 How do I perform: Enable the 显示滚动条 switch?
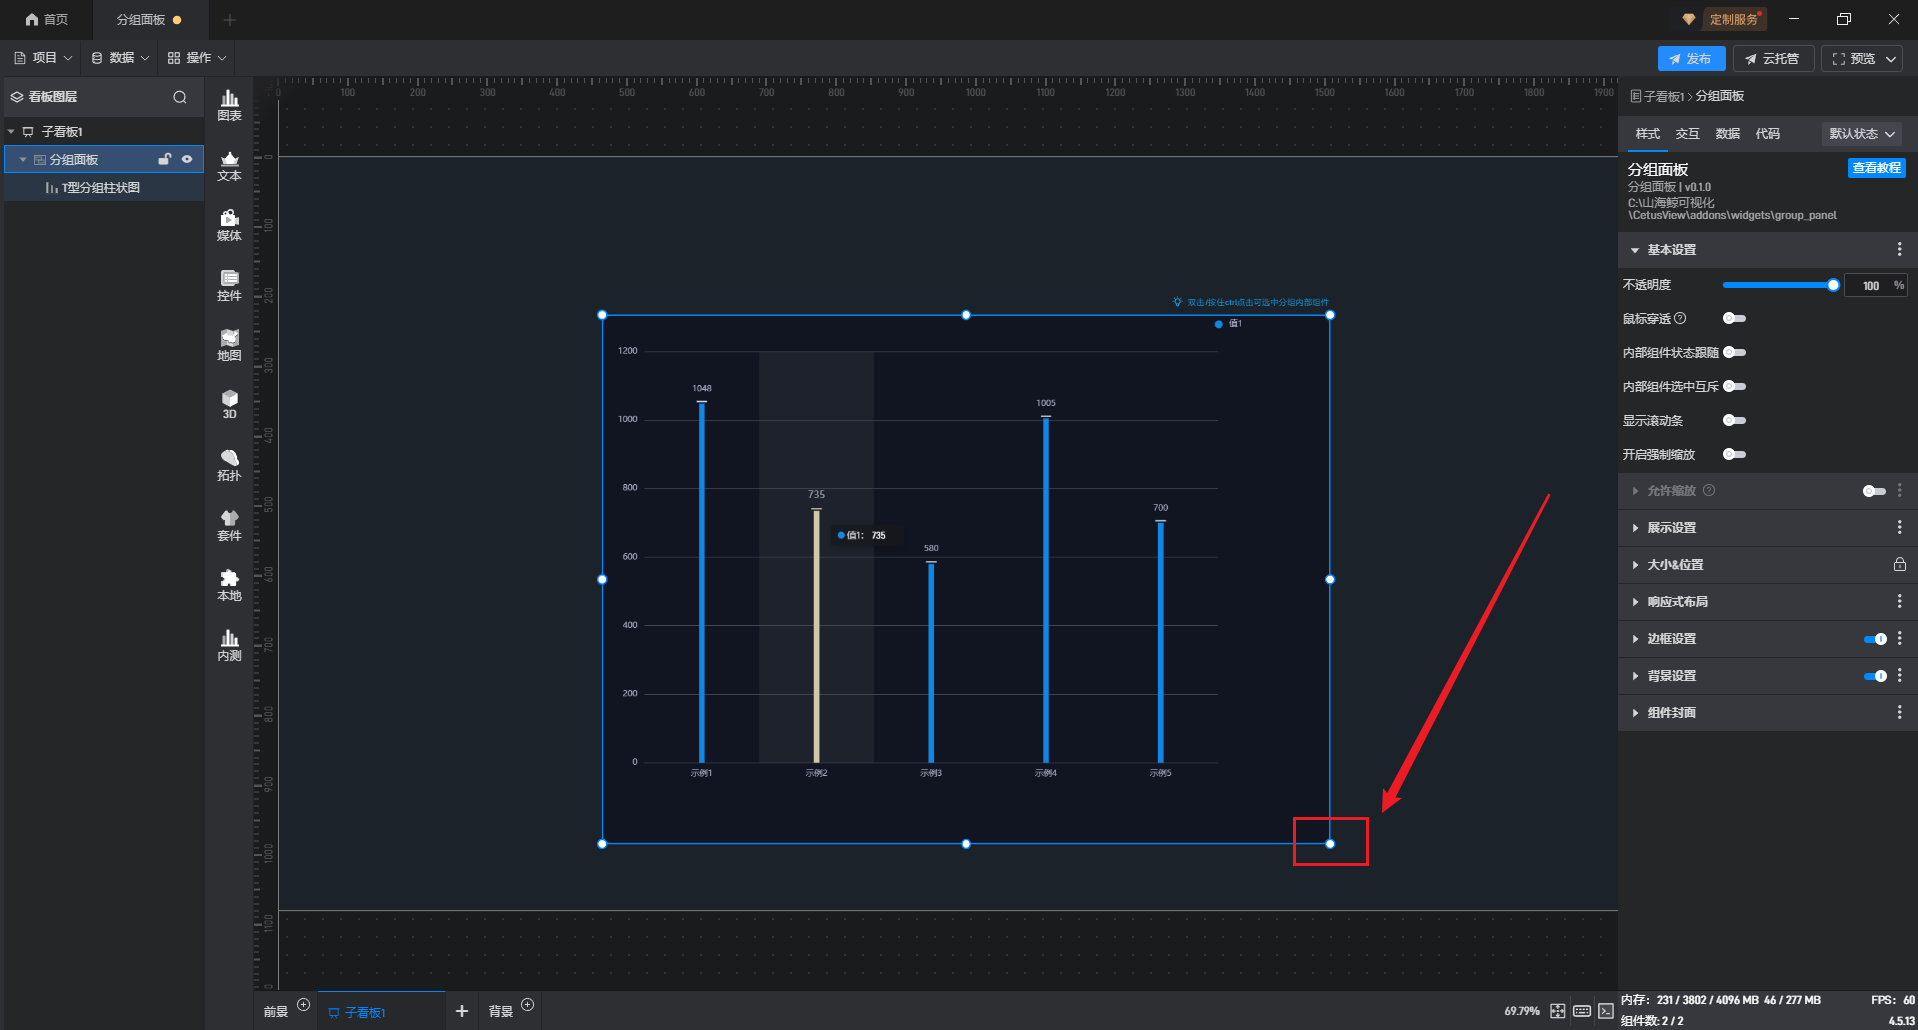pyautogui.click(x=1734, y=421)
